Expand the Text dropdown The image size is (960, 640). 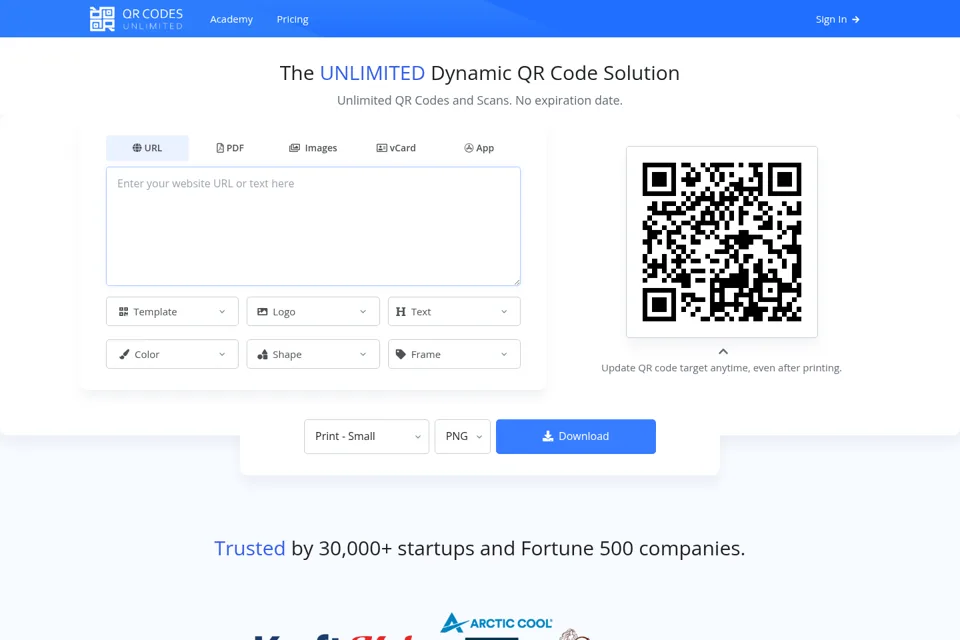[454, 312]
